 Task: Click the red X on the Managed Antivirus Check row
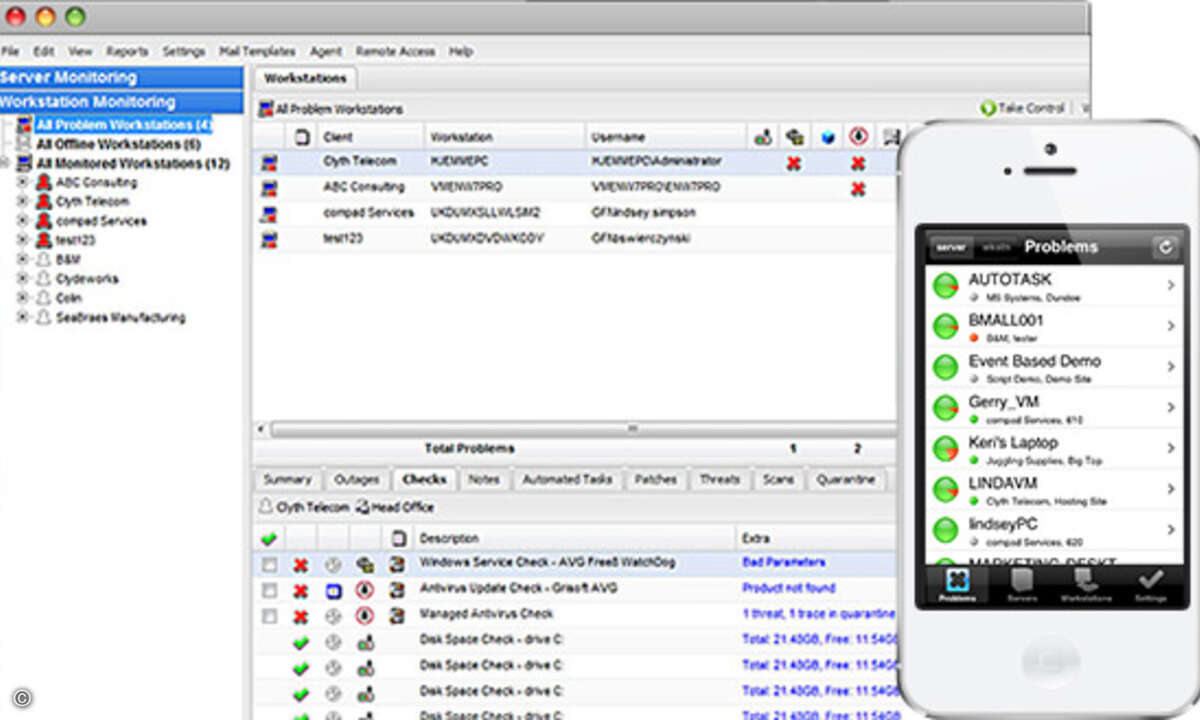click(300, 616)
